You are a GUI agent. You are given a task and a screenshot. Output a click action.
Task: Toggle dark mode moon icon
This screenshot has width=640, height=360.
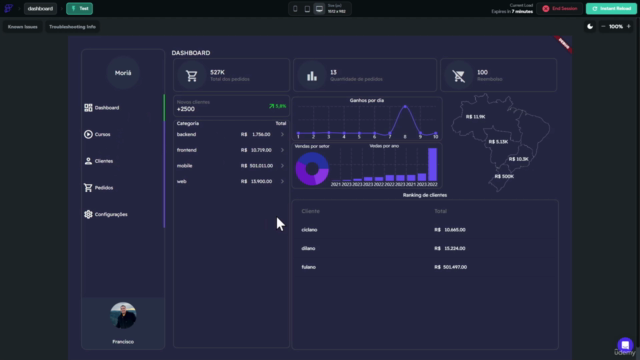tap(590, 27)
